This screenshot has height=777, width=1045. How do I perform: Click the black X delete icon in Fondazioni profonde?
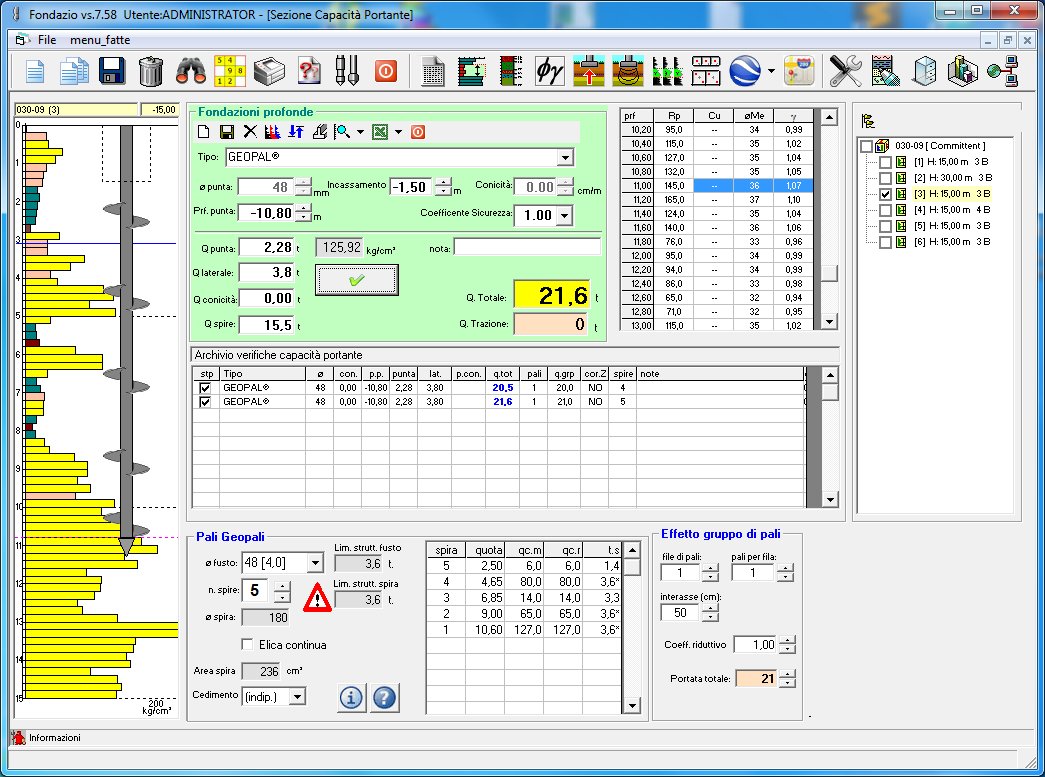(x=250, y=131)
